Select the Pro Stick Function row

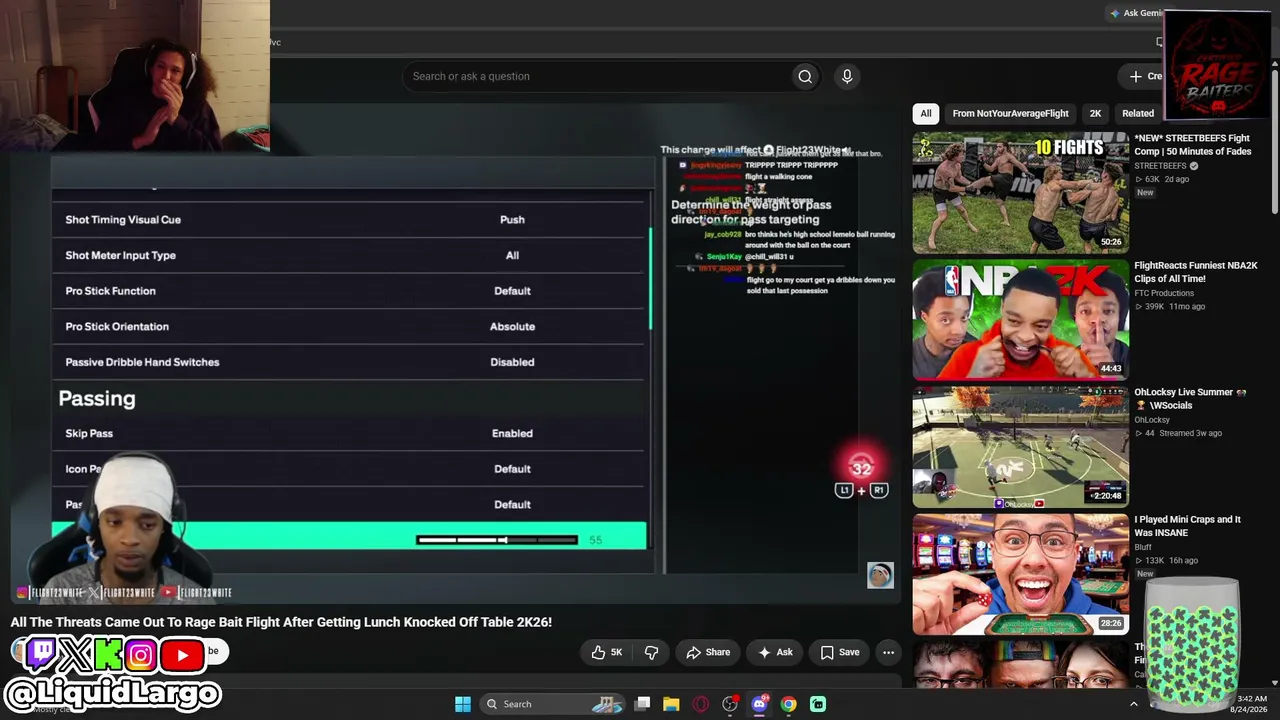(349, 291)
